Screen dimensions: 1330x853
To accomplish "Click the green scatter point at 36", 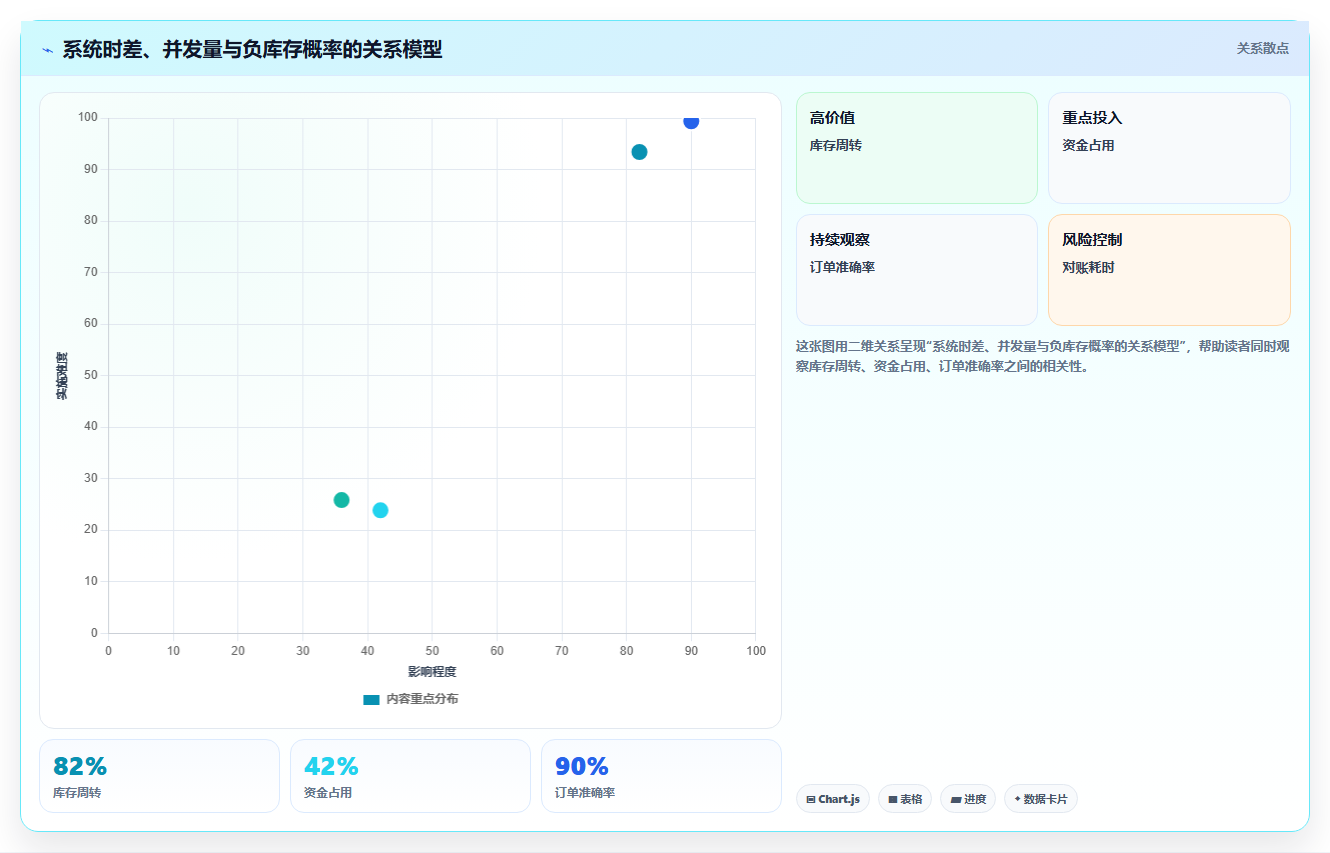I will pyautogui.click(x=341, y=500).
